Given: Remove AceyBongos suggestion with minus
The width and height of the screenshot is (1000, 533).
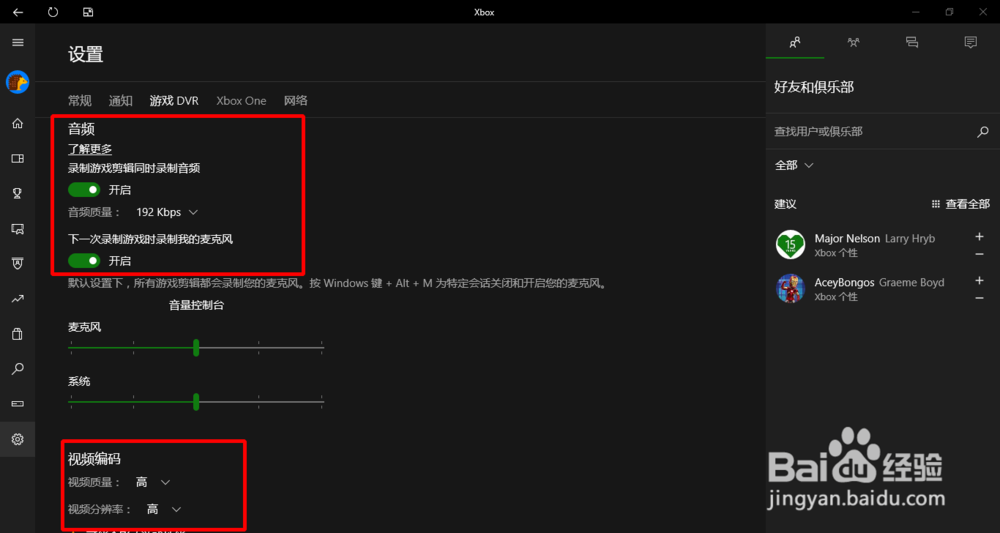Looking at the screenshot, I should [x=980, y=298].
